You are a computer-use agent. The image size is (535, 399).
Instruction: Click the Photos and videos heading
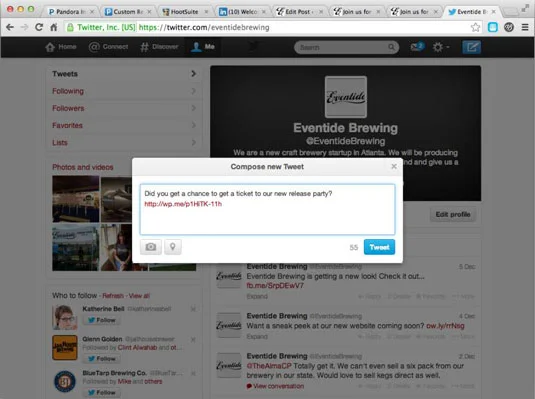(x=83, y=167)
